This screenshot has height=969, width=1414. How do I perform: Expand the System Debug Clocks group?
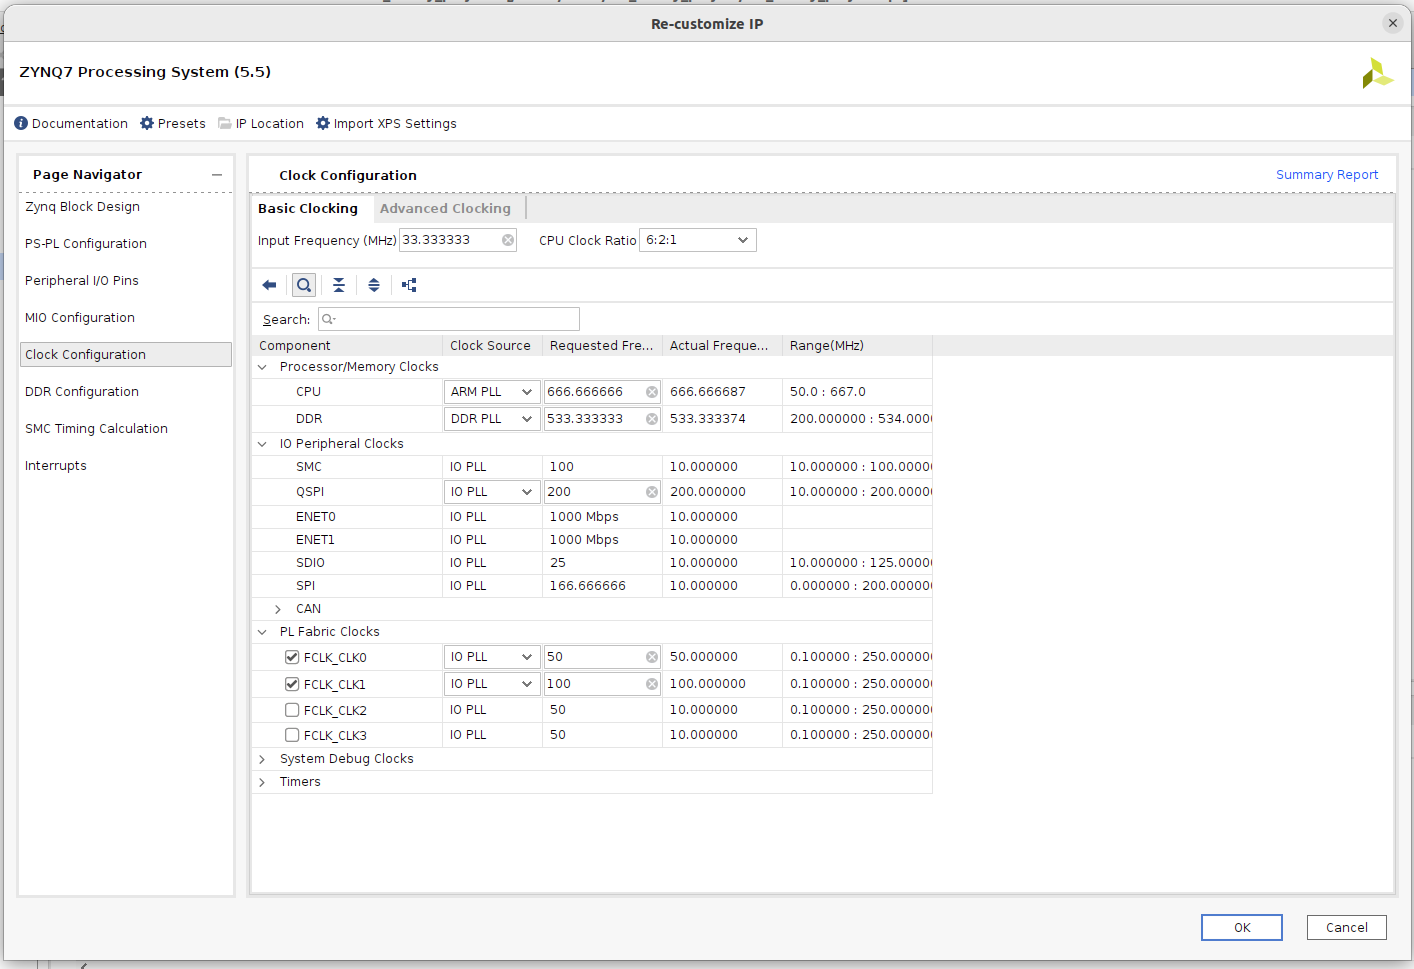pyautogui.click(x=262, y=759)
